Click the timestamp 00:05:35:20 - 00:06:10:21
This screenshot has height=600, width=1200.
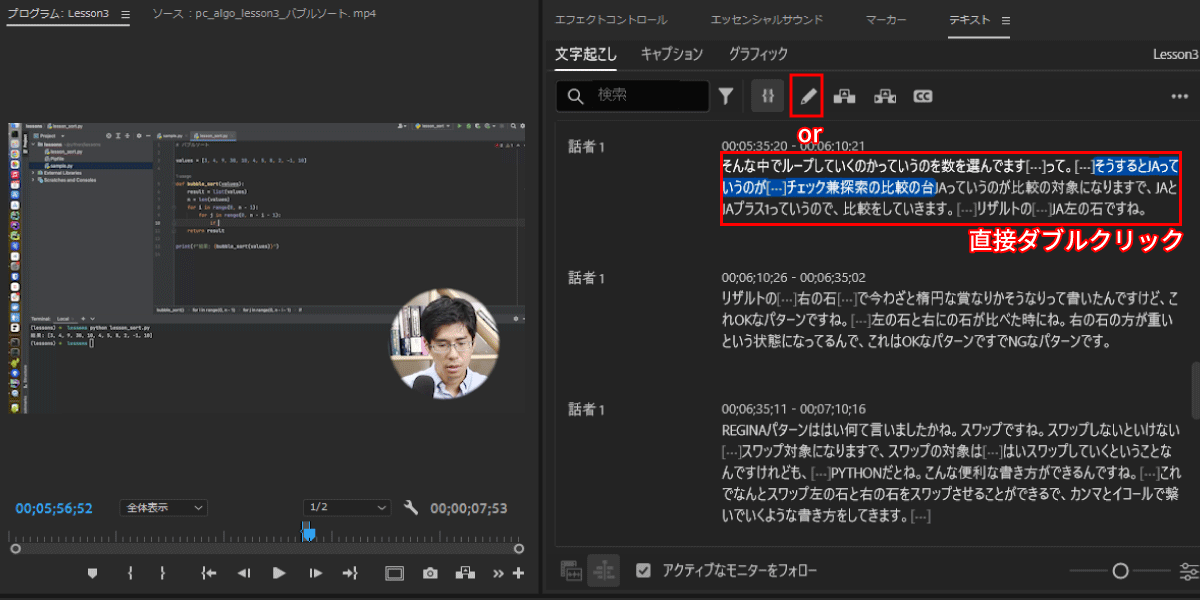click(793, 146)
